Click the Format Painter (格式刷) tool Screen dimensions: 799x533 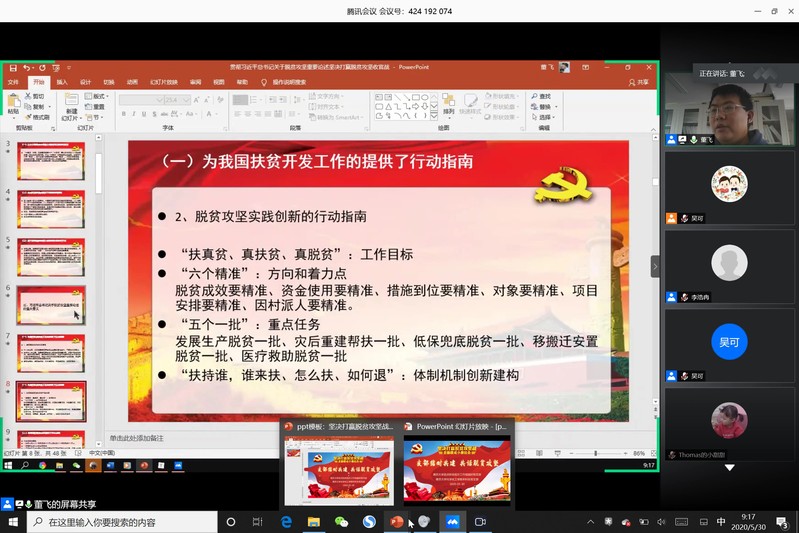pos(38,117)
